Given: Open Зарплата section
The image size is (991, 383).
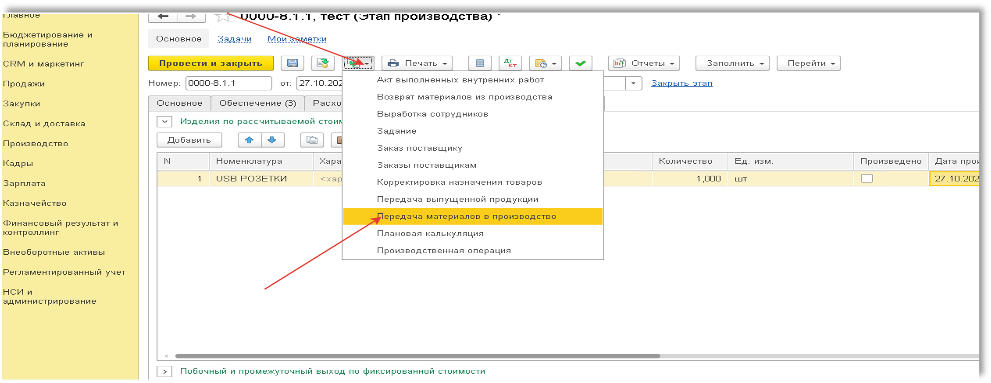Looking at the screenshot, I should click(x=24, y=183).
